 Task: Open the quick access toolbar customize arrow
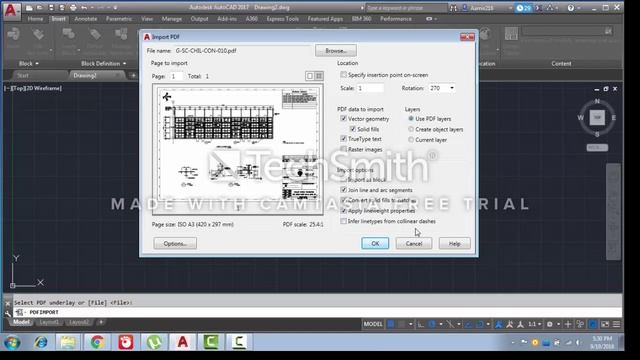point(116,8)
